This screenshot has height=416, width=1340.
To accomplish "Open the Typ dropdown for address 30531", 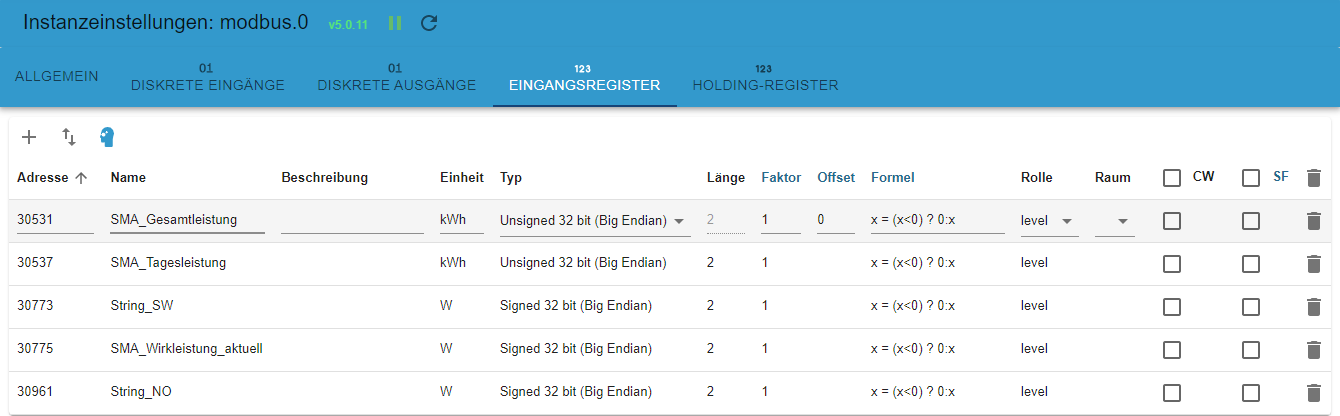I will coord(595,221).
